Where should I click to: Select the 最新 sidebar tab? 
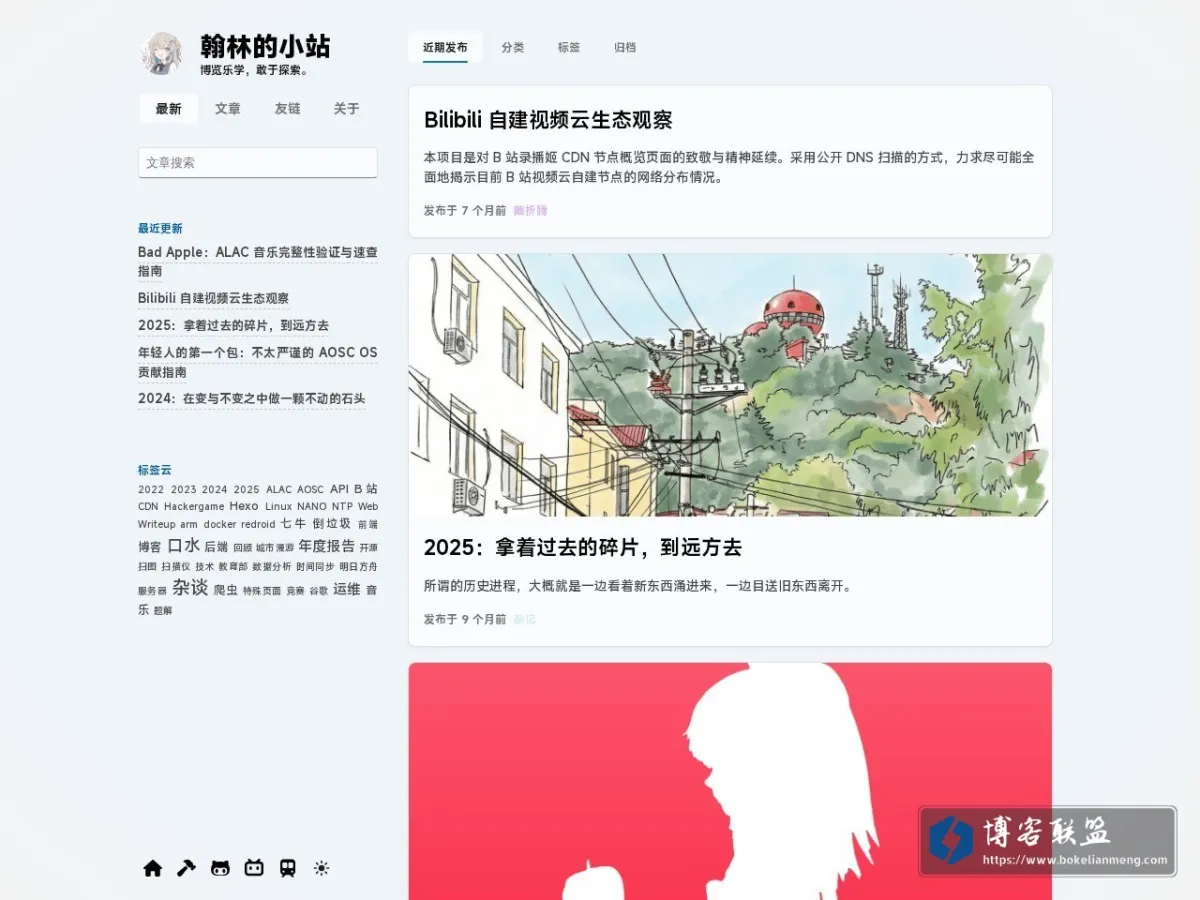click(168, 109)
